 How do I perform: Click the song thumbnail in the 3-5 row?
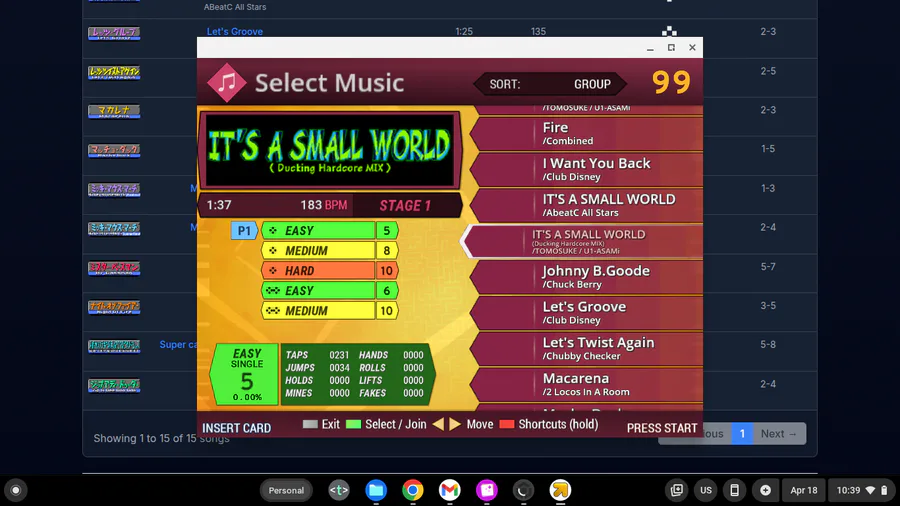[x=114, y=307]
